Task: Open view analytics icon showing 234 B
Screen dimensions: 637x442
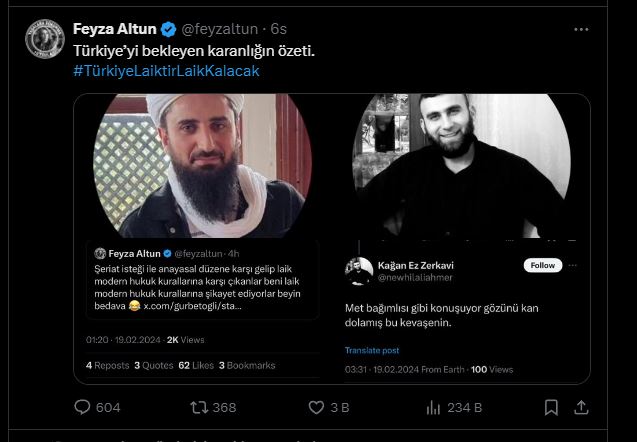Action: coord(434,408)
